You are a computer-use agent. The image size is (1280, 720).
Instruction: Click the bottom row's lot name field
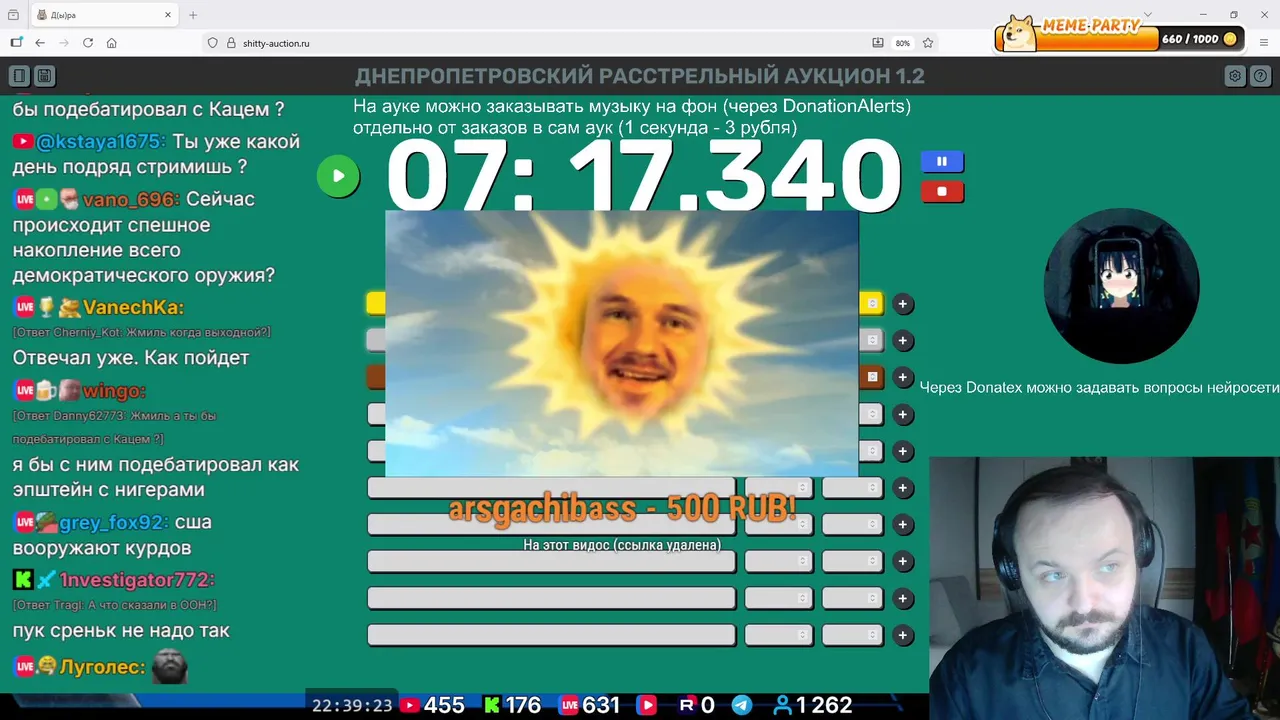tap(551, 635)
